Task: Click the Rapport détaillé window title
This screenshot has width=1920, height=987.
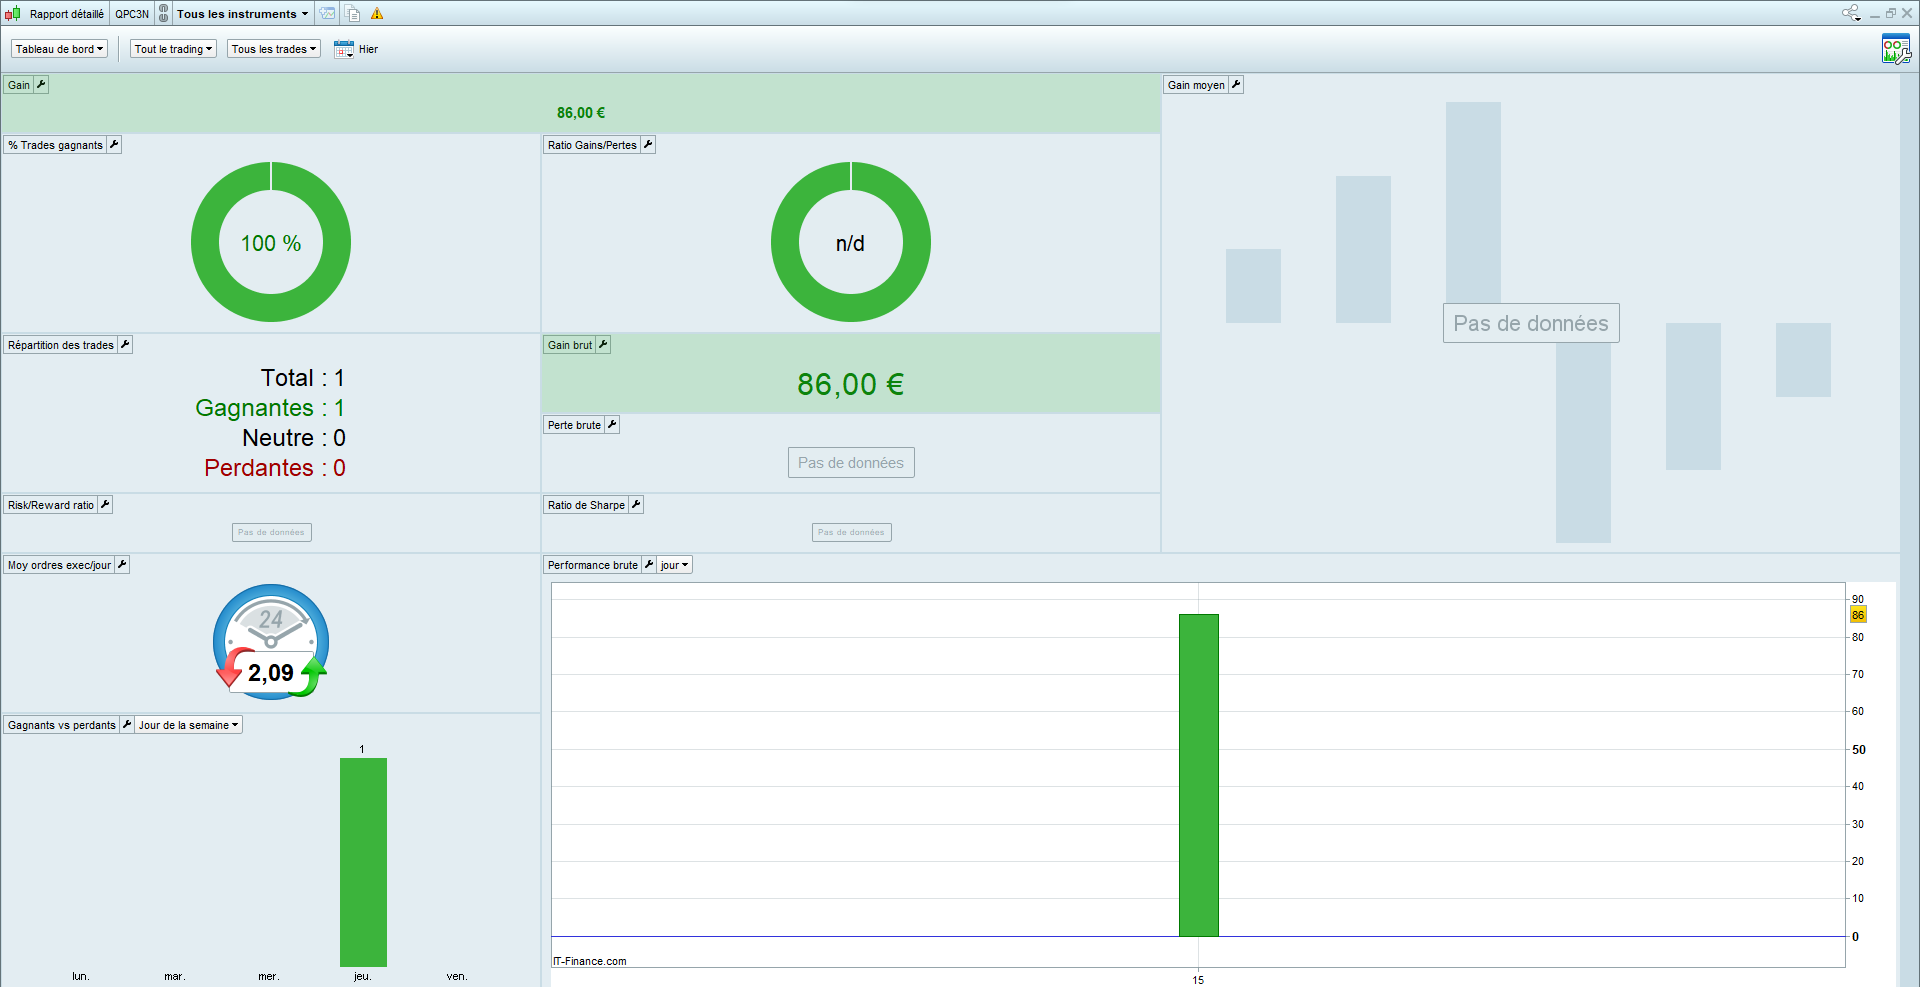Action: (x=67, y=14)
